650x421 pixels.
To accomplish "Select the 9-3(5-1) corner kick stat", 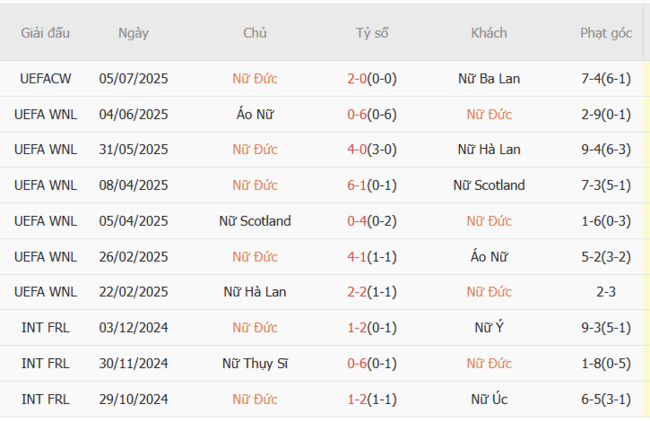I will point(606,328).
